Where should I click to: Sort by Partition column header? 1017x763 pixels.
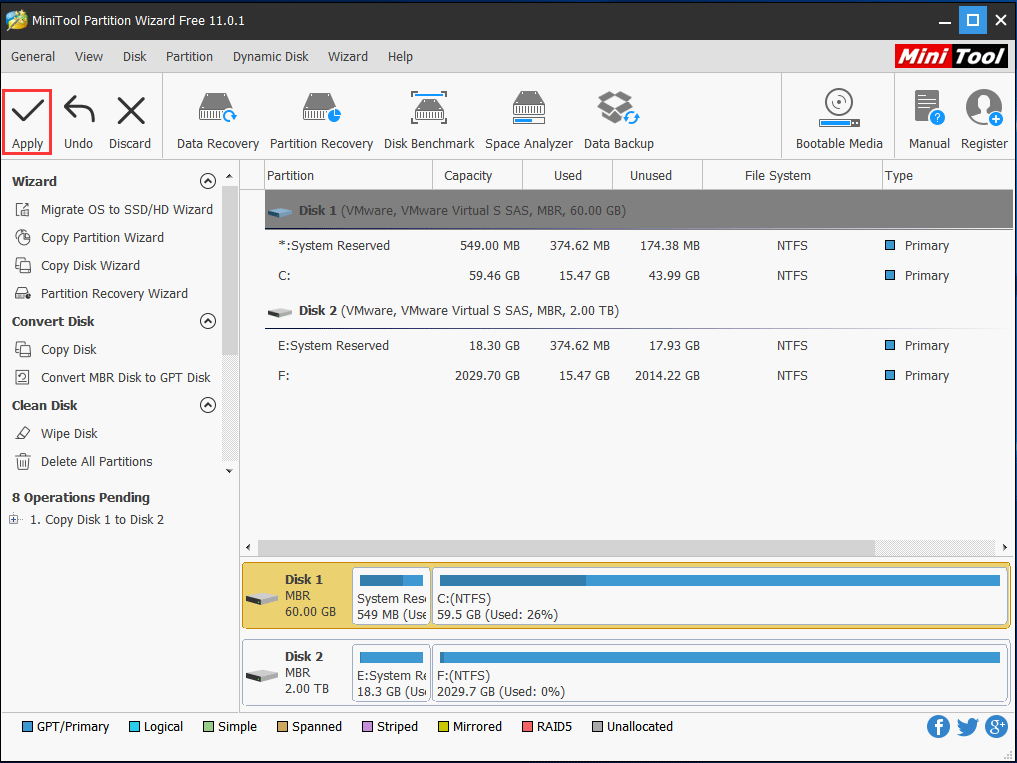coord(348,176)
